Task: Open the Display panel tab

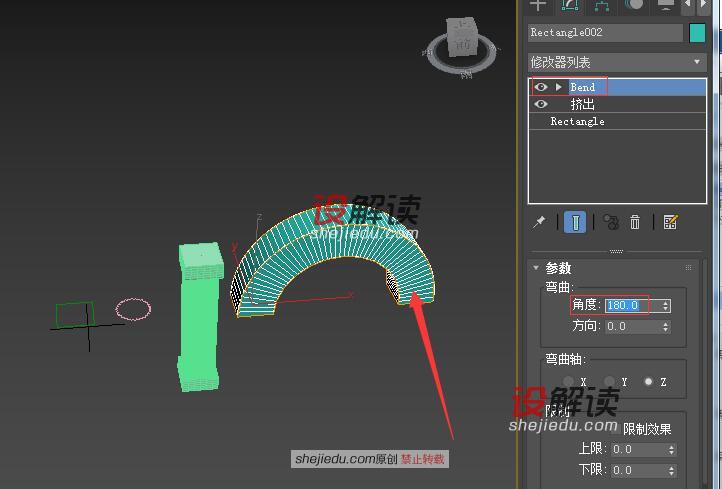Action: pos(666,5)
